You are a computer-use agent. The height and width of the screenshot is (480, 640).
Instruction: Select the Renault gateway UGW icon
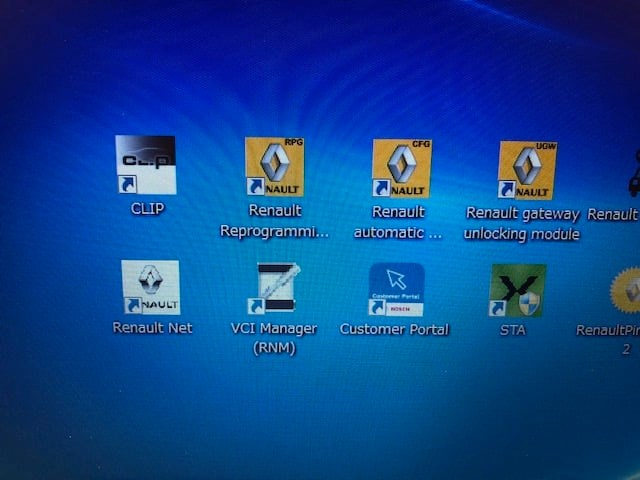pyautogui.click(x=527, y=169)
